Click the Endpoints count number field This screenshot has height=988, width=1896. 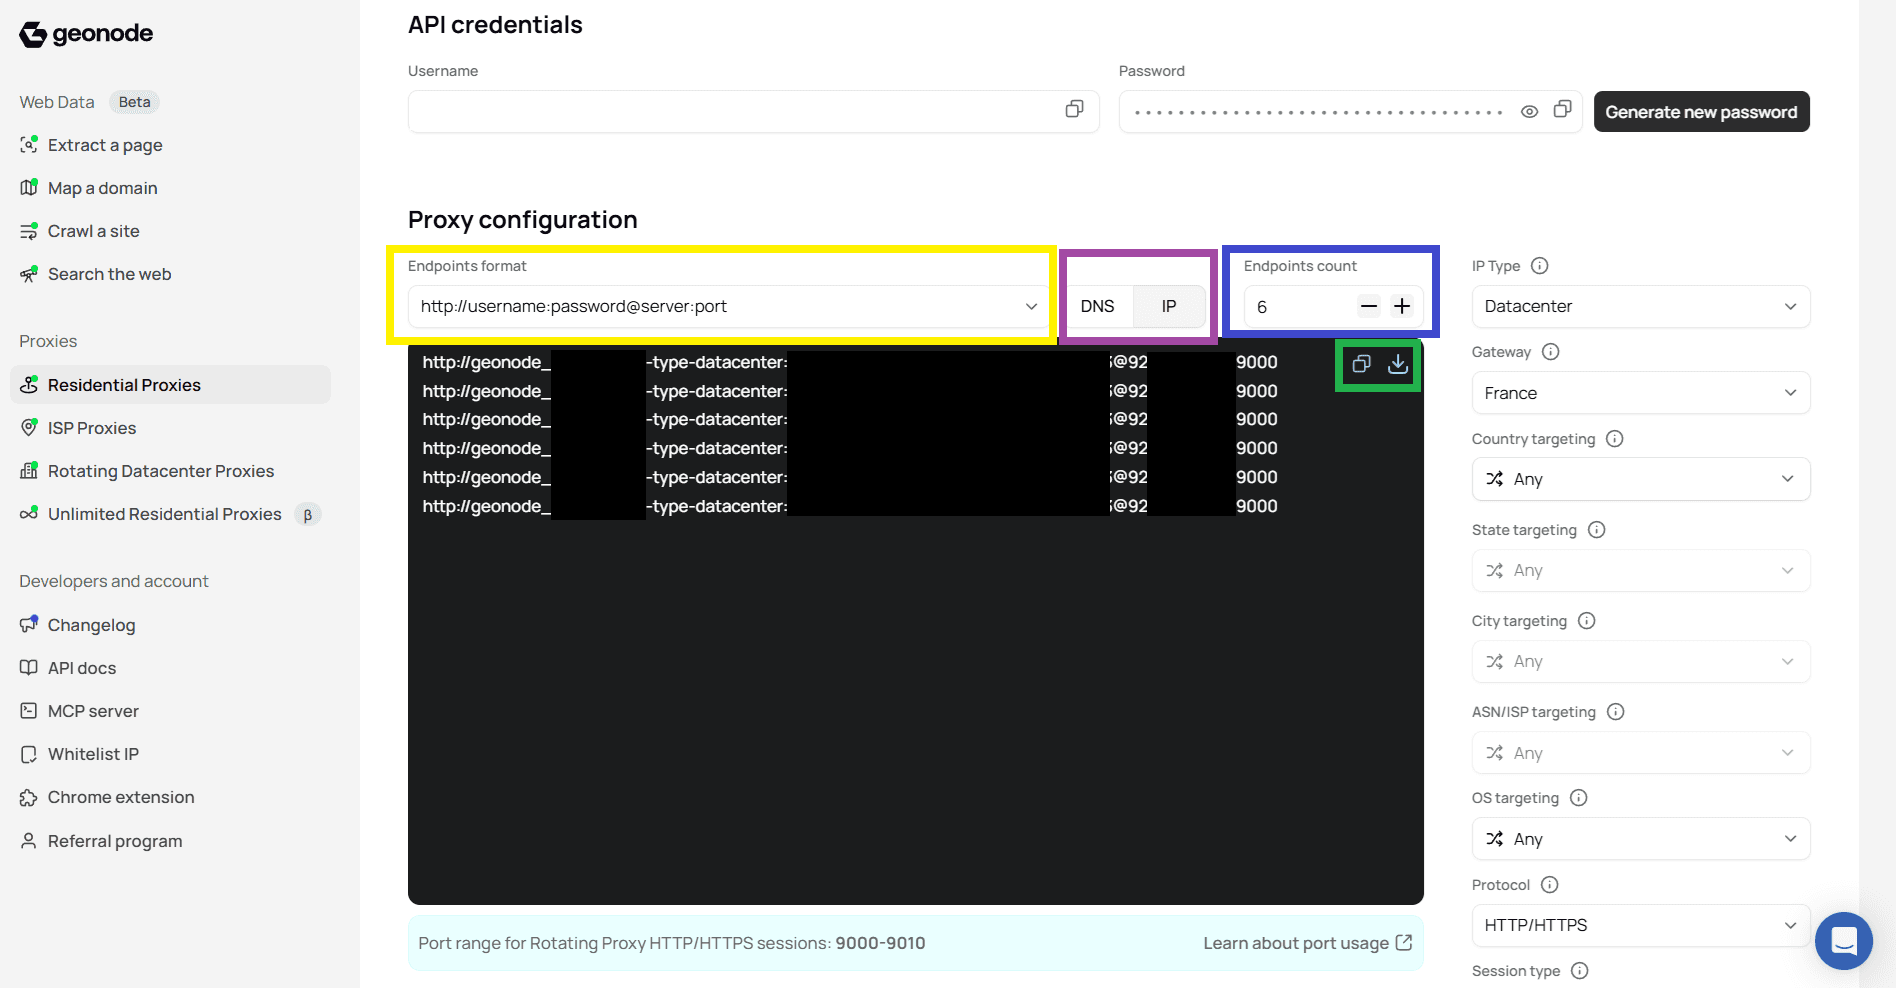point(1300,306)
